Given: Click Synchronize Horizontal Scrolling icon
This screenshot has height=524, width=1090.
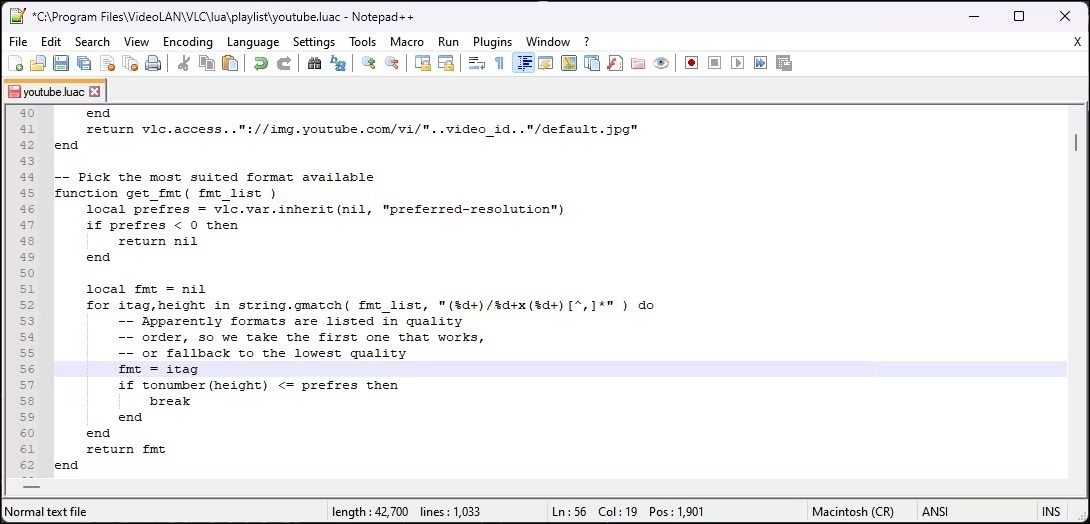Looking at the screenshot, I should 446,63.
